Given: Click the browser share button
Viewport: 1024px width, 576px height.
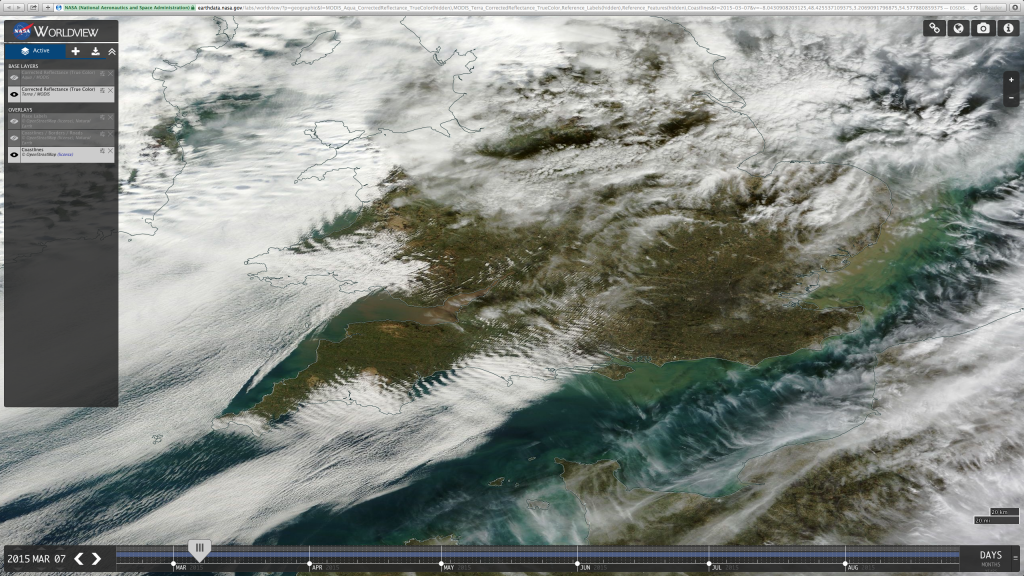Looking at the screenshot, I should pyautogui.click(x=33, y=7).
